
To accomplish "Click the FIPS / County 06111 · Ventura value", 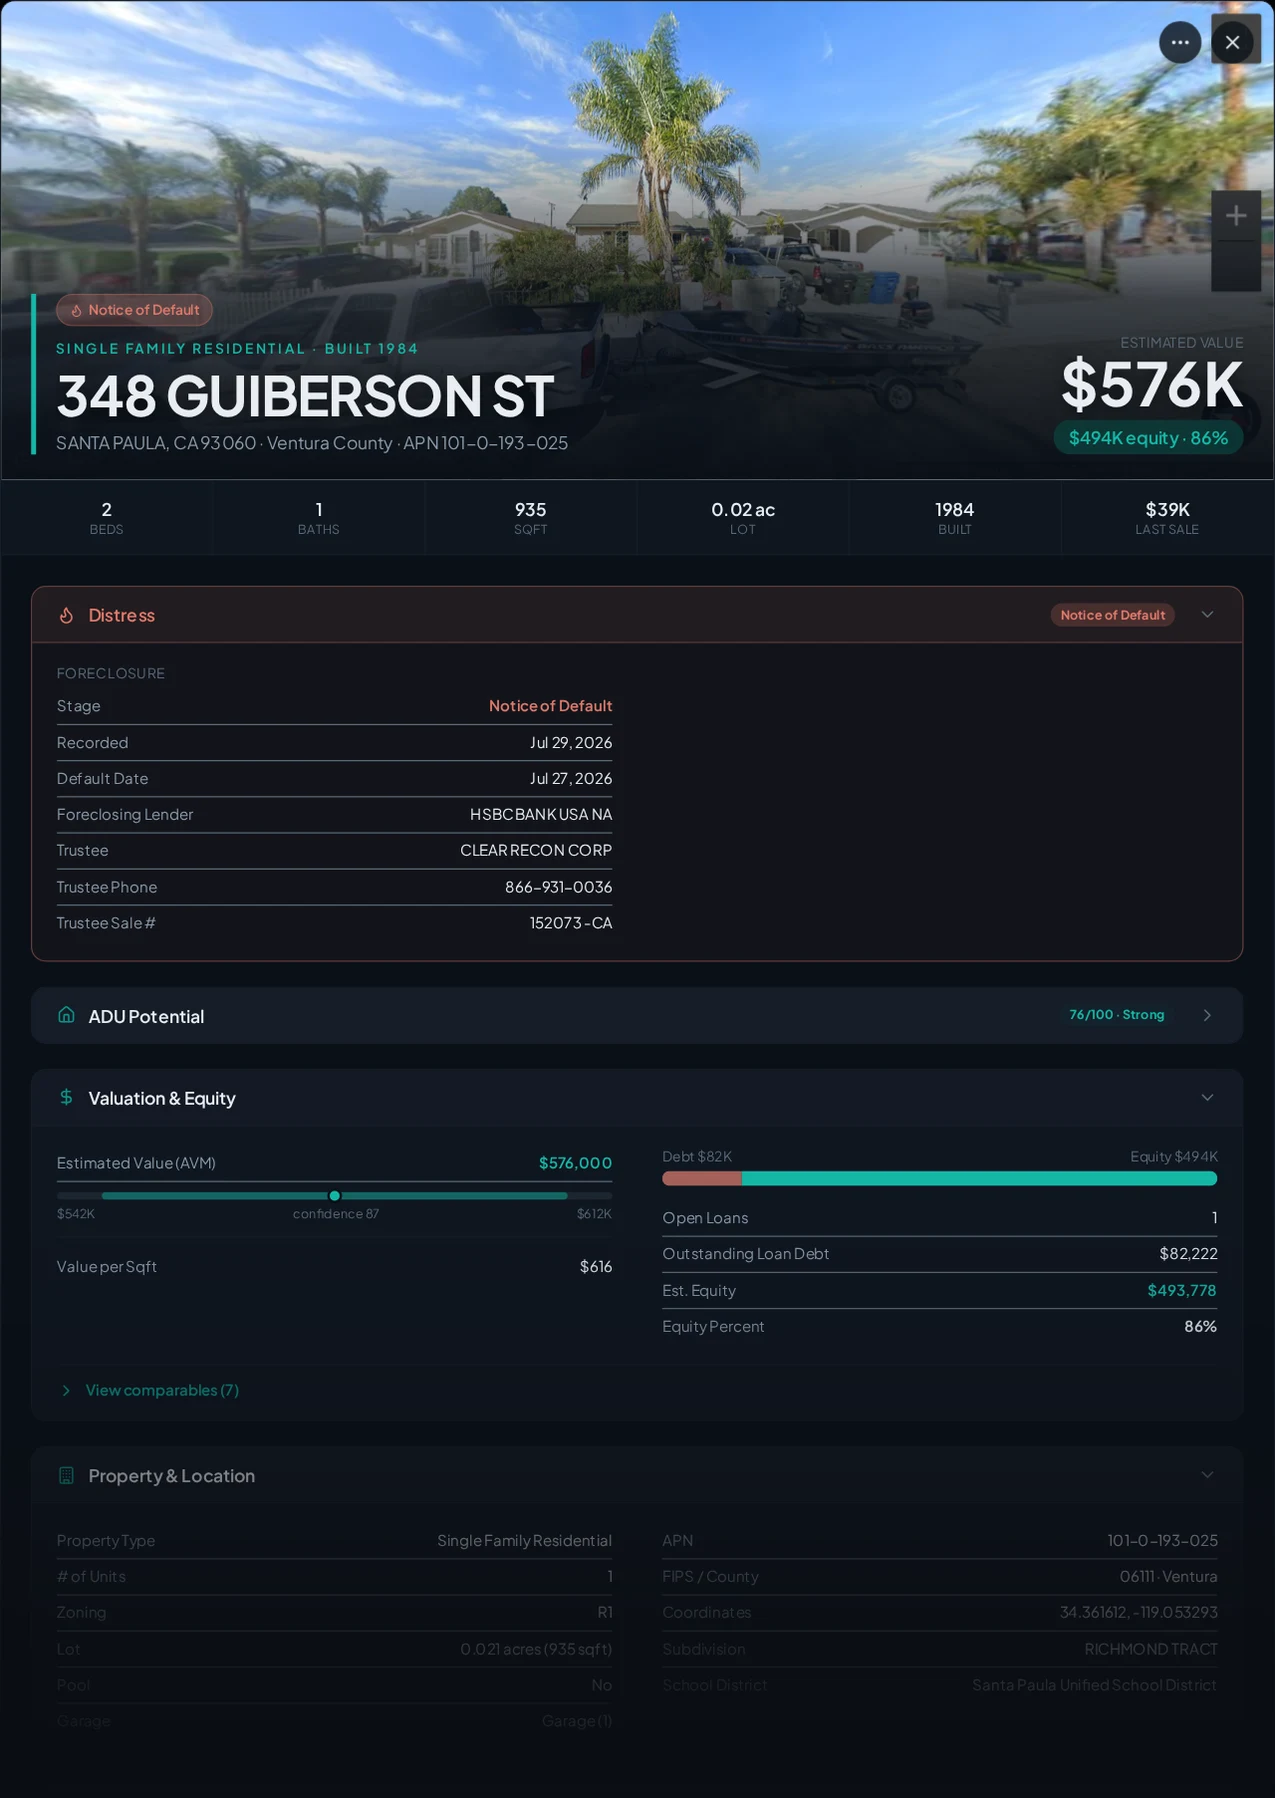I will click(1168, 1576).
